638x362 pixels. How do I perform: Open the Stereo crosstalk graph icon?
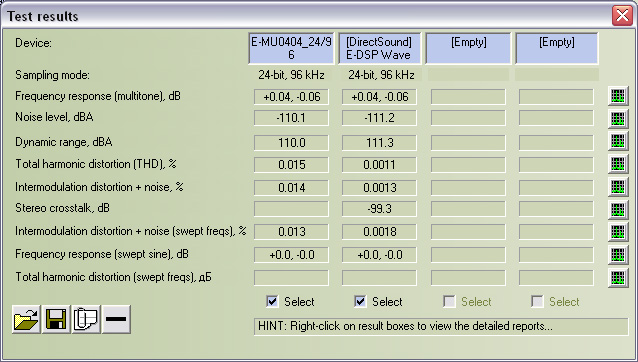pos(618,209)
